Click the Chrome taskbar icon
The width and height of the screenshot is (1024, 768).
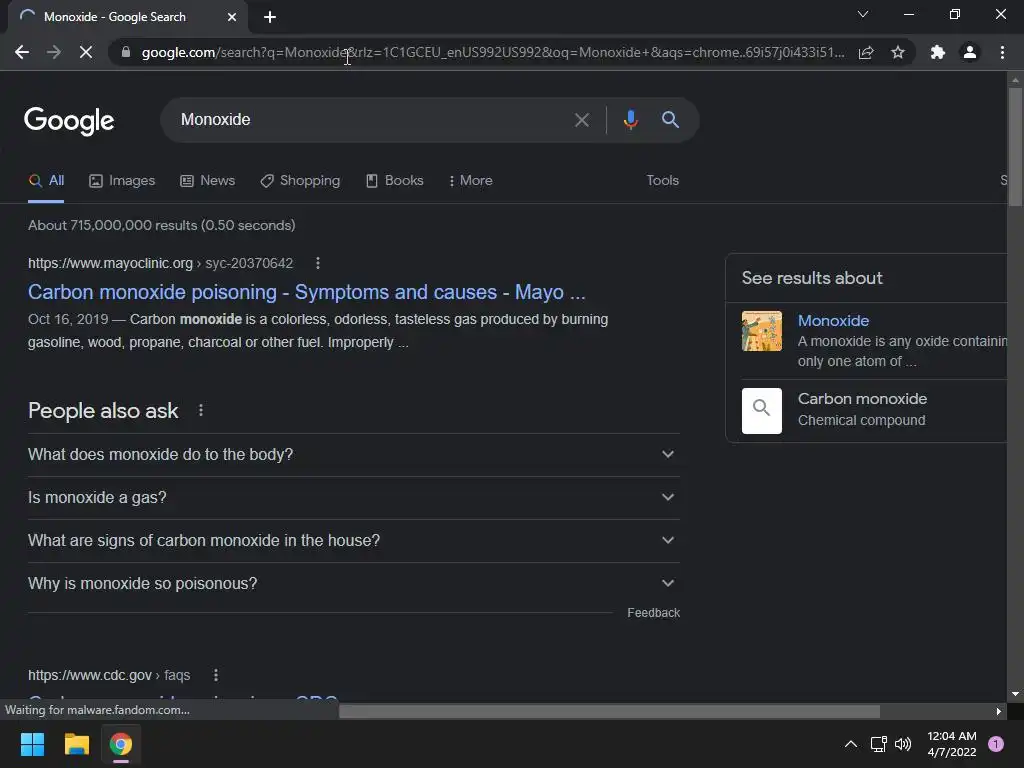121,744
